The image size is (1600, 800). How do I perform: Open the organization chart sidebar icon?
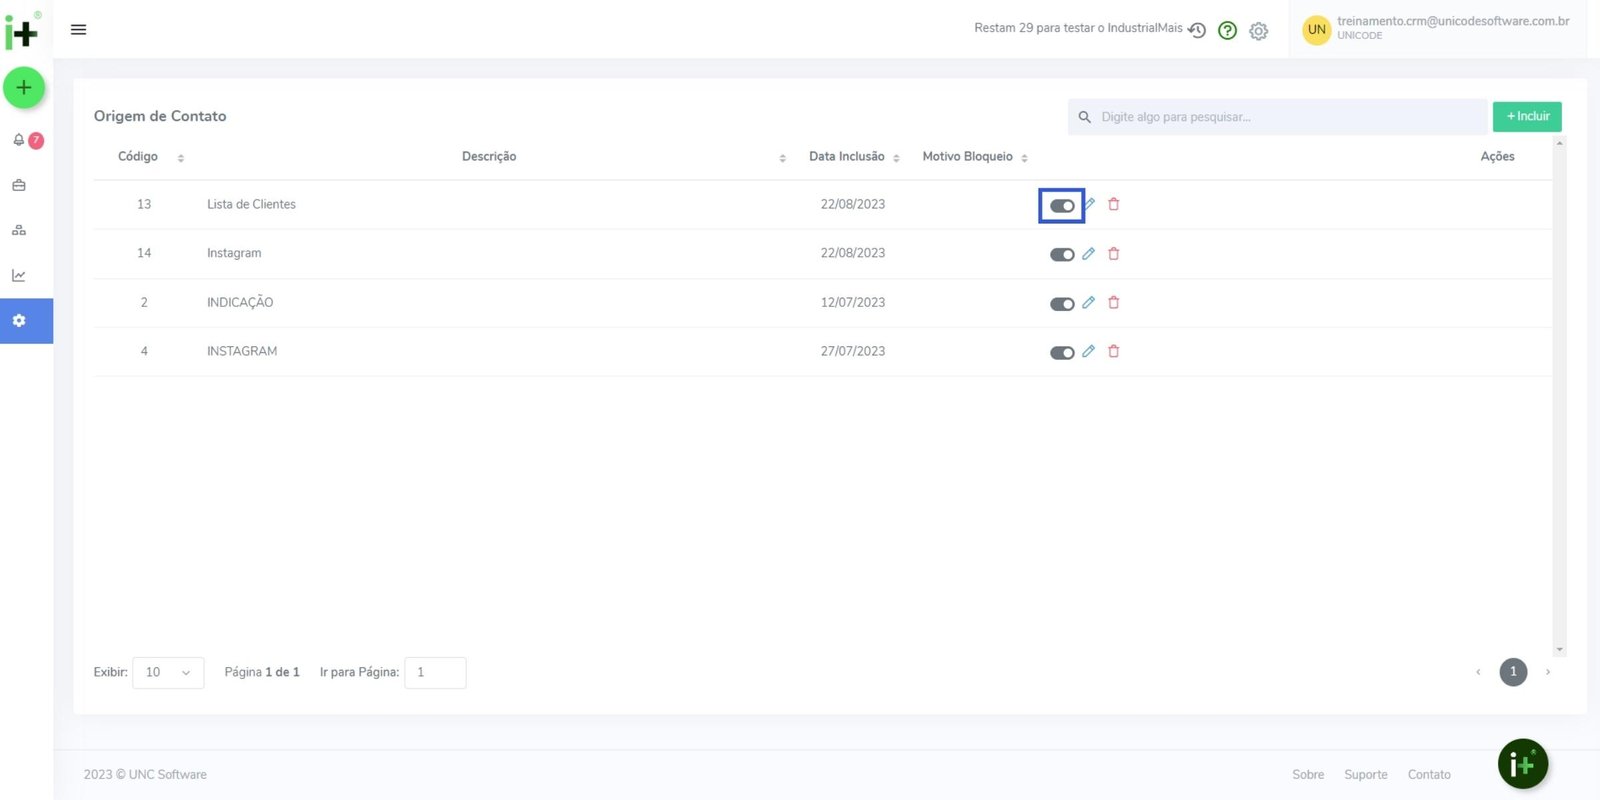click(19, 230)
